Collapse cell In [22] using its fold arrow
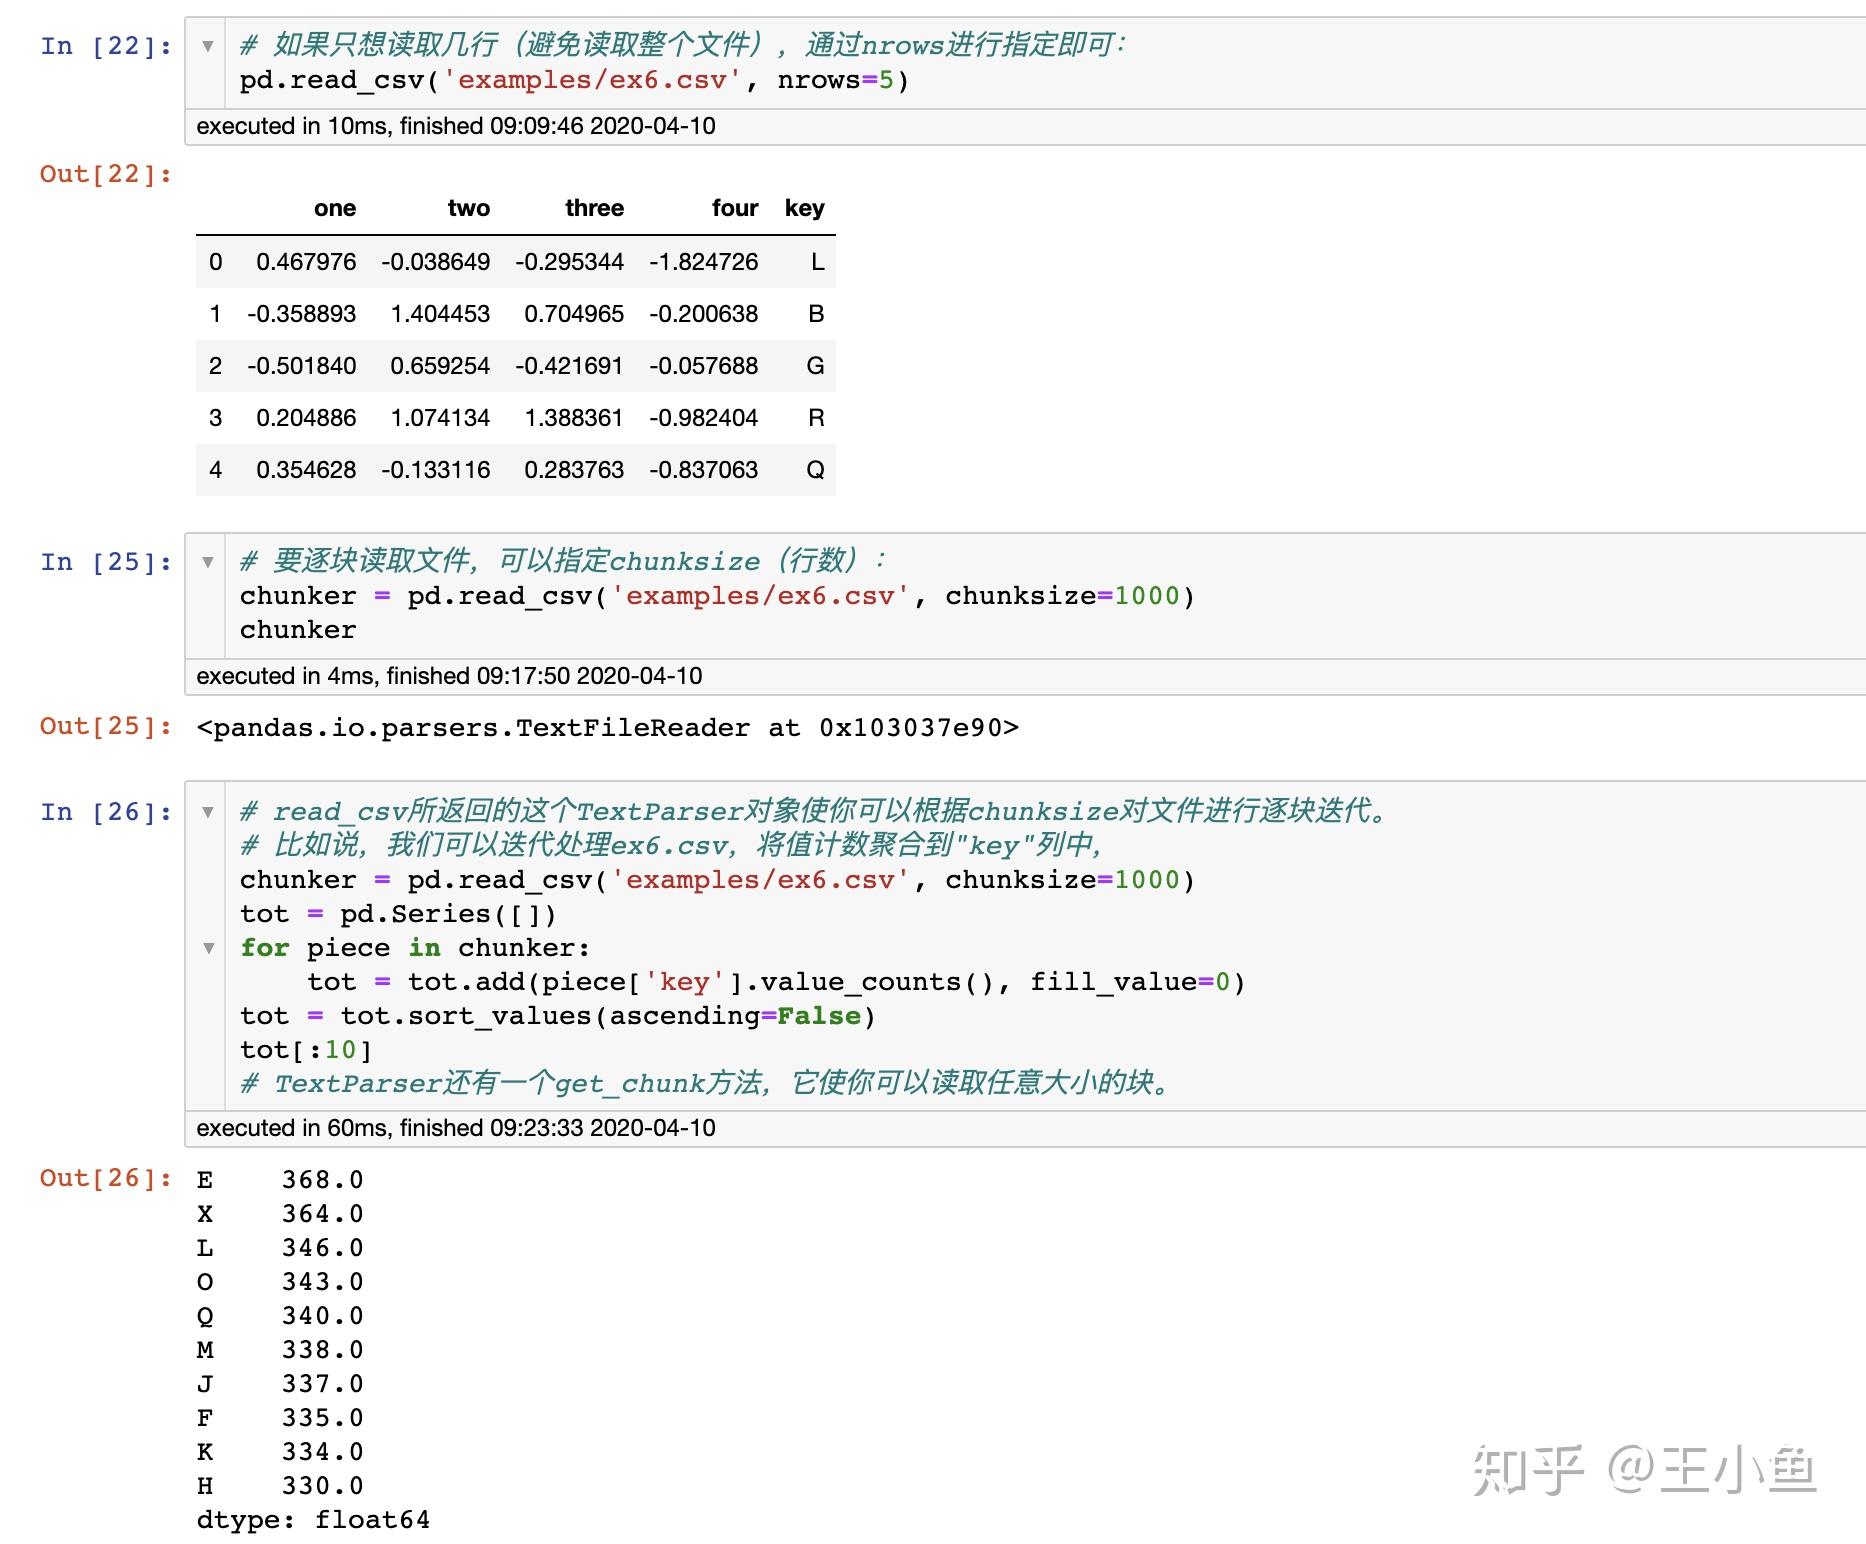 [x=208, y=46]
